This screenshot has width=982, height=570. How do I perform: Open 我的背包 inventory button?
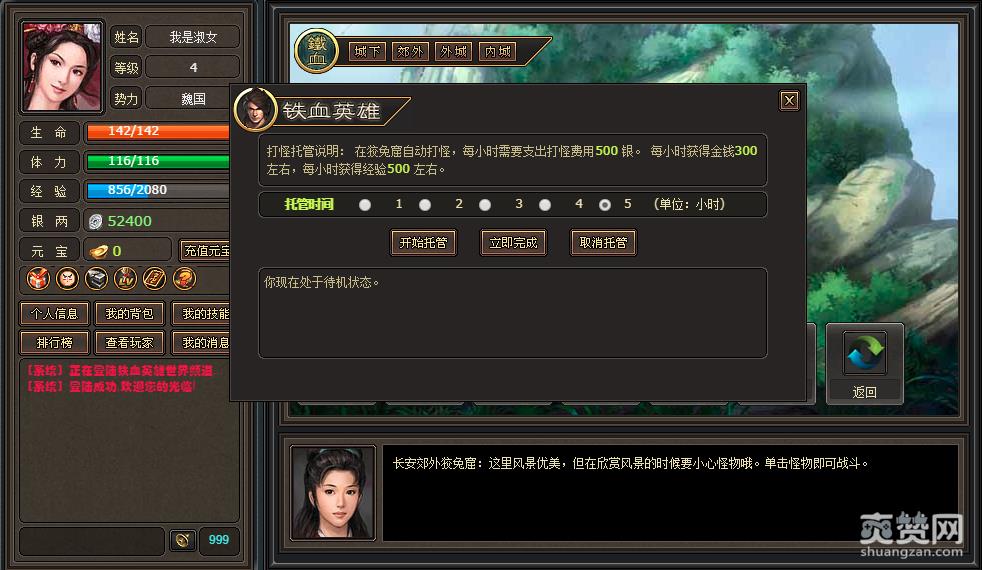(129, 313)
